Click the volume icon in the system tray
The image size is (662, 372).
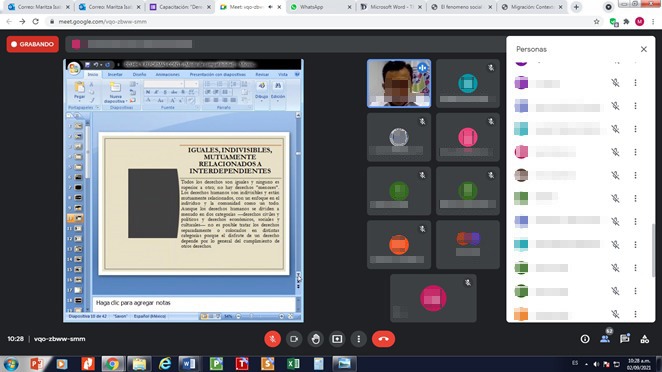596,364
